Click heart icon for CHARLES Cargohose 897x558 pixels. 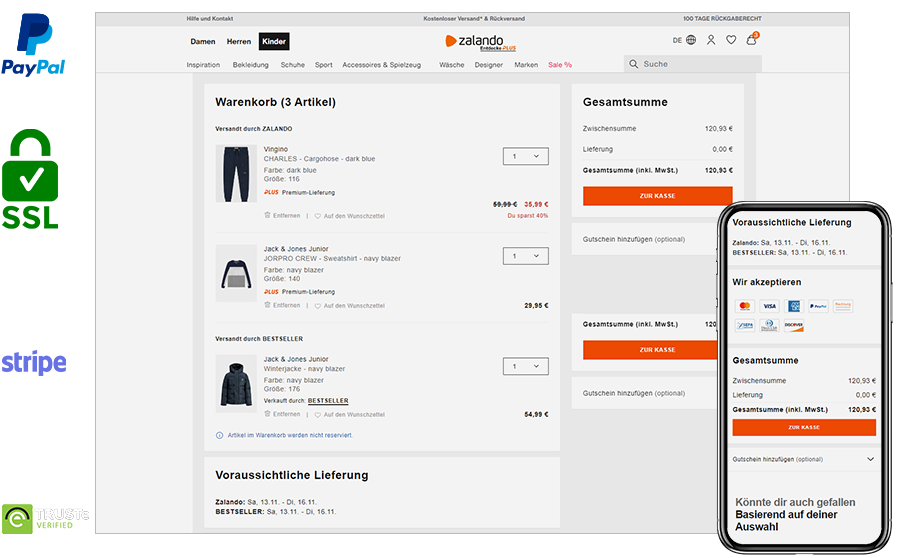317,216
